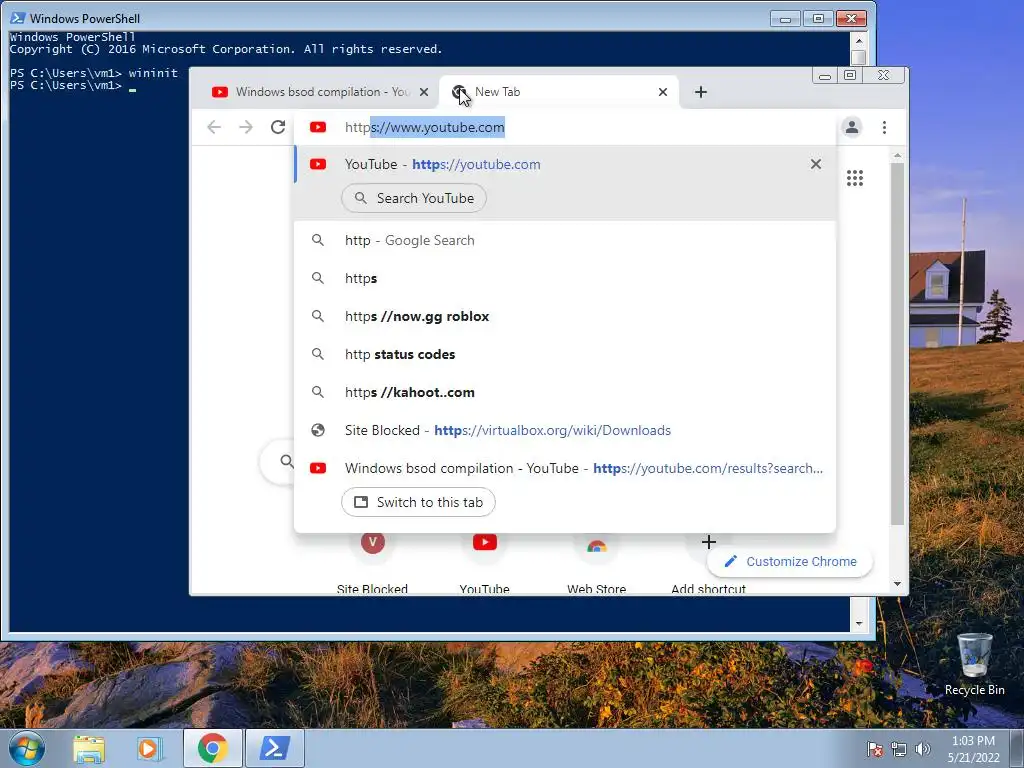The height and width of the screenshot is (768, 1024).
Task: Maximize the Chrome window
Action: click(x=850, y=76)
